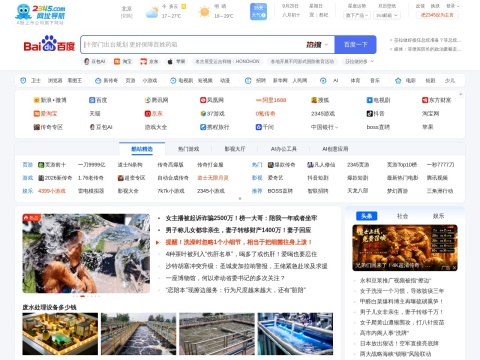
Task: Open 京东 shortcut under the search bar
Action: pyautogui.click(x=149, y=62)
